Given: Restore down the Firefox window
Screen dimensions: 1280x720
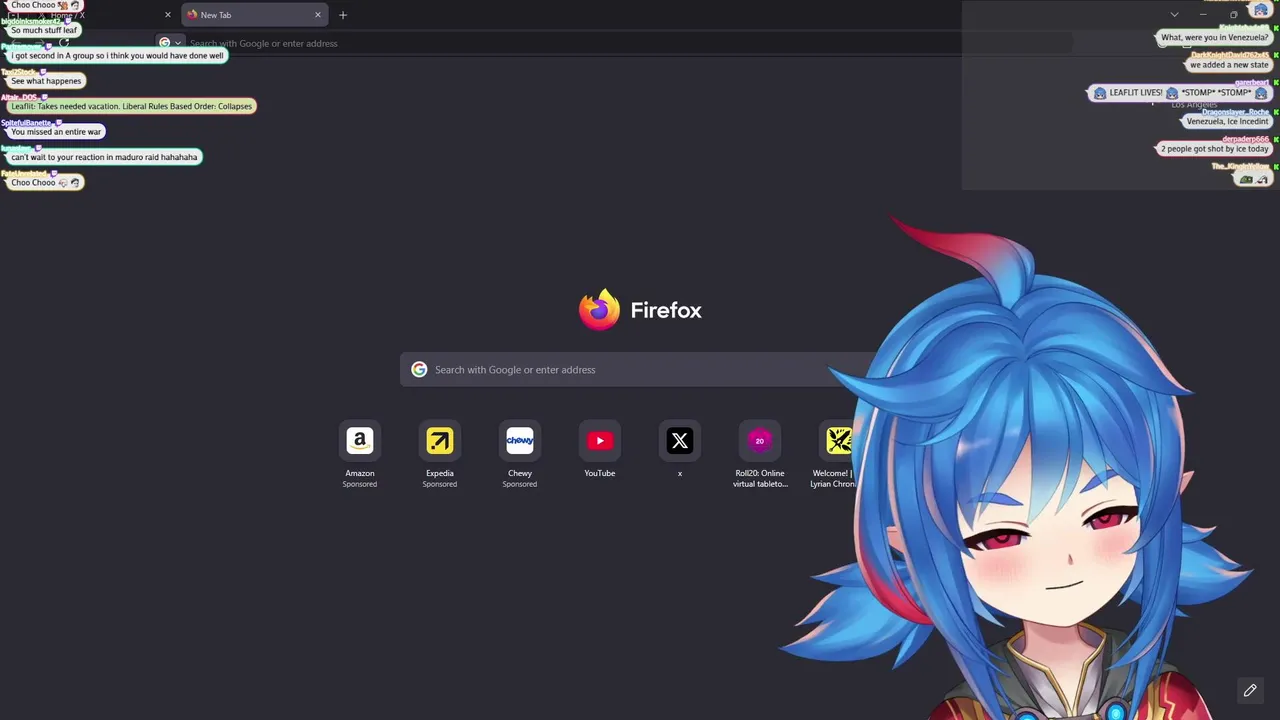Looking at the screenshot, I should coord(1233,15).
